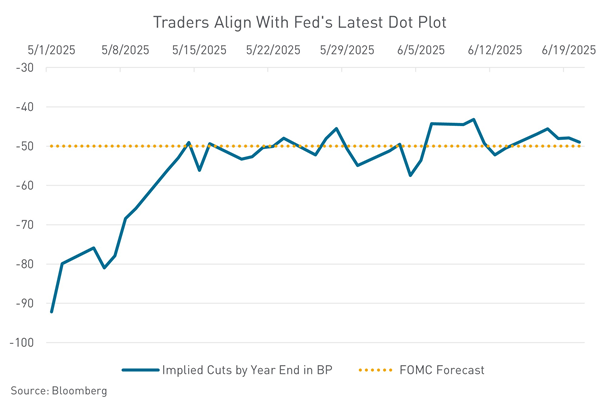Click the 6/19/2025 date axis label

pos(567,48)
